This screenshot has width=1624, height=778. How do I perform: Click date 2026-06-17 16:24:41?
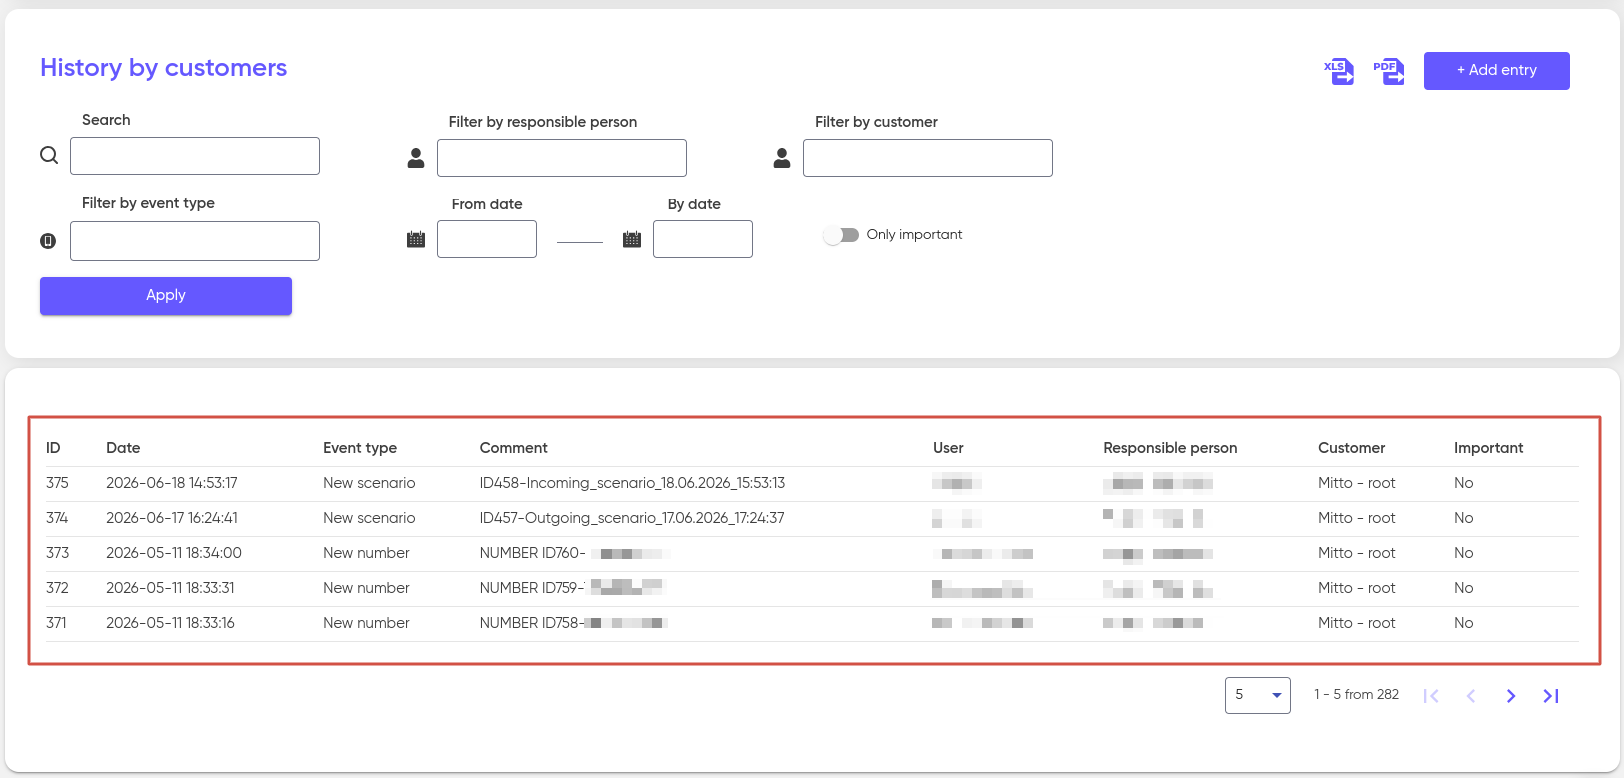click(172, 518)
